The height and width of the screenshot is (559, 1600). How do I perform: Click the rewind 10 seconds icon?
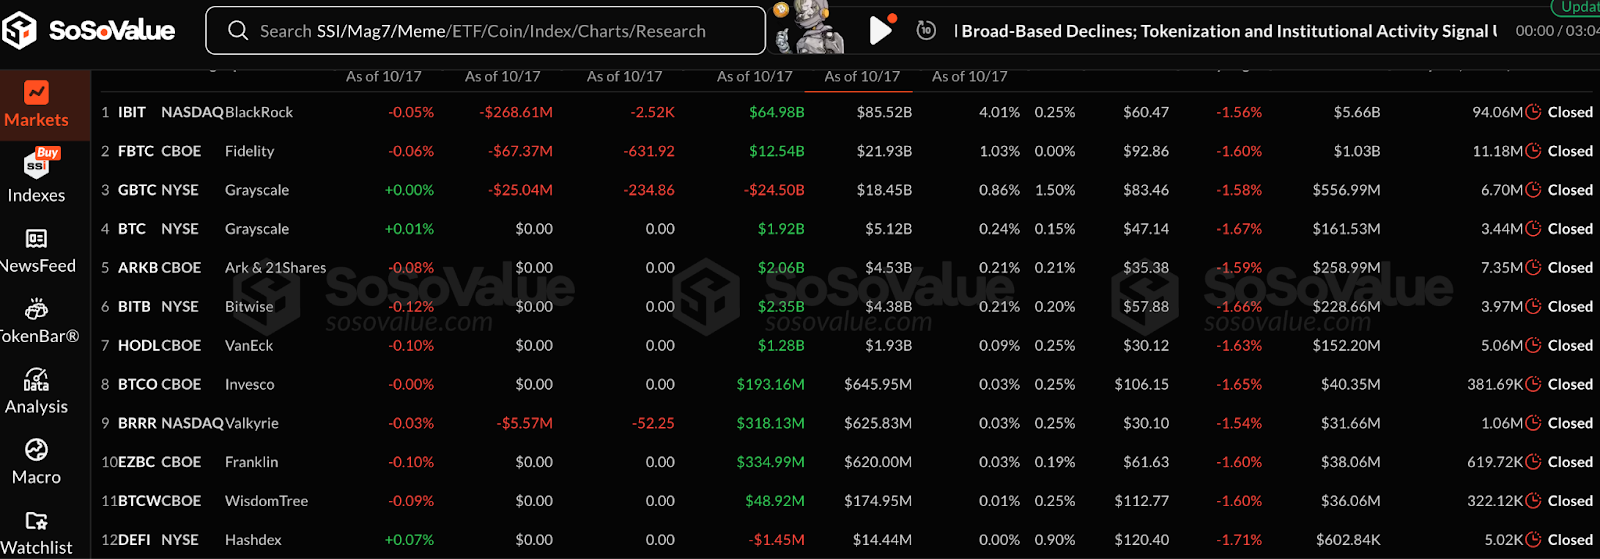coord(926,31)
